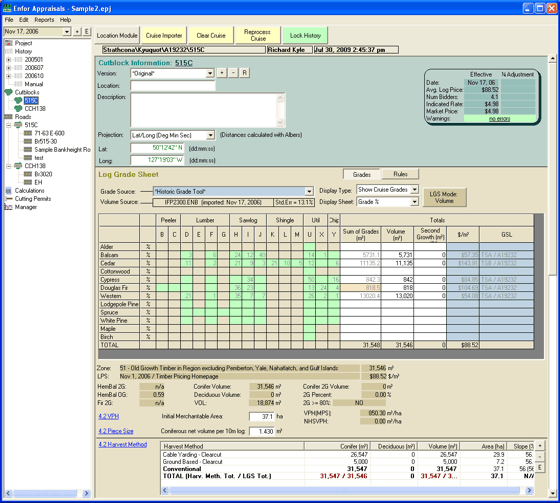Click the Cruise Importer button
This screenshot has height=503, width=560.
[x=164, y=35]
